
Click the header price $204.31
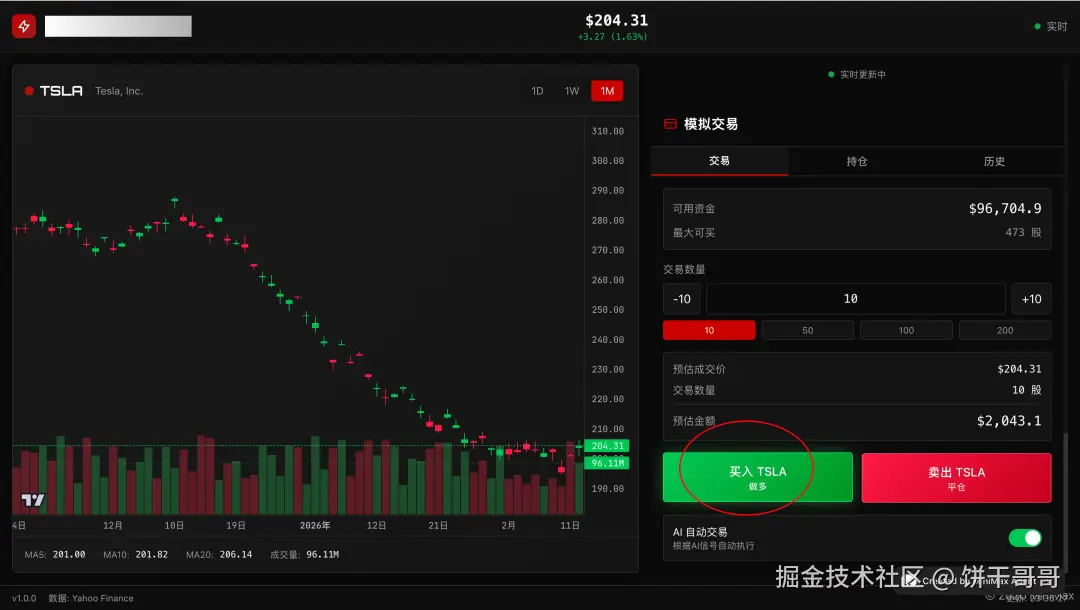point(616,21)
